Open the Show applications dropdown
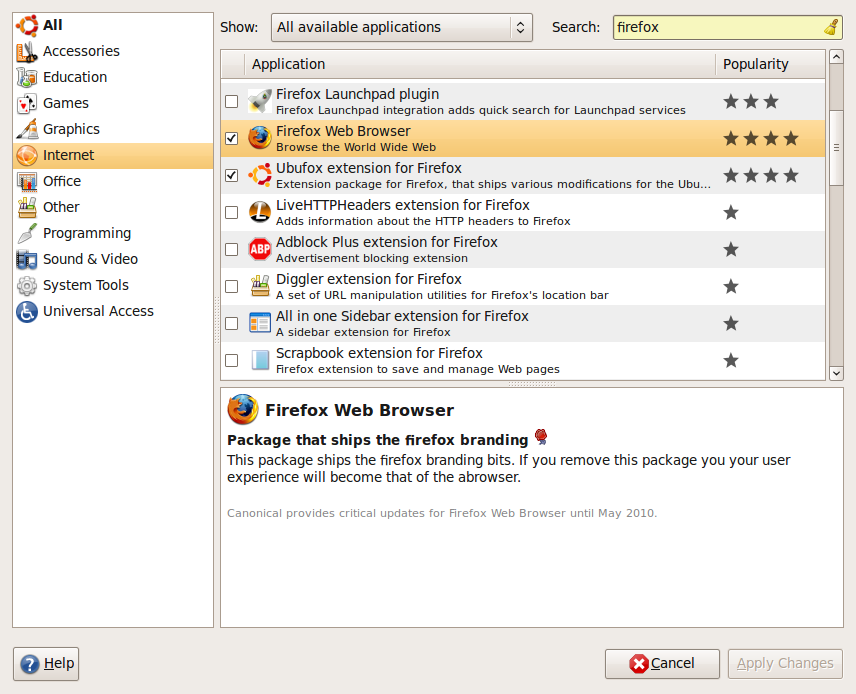This screenshot has height=694, width=856. (401, 27)
